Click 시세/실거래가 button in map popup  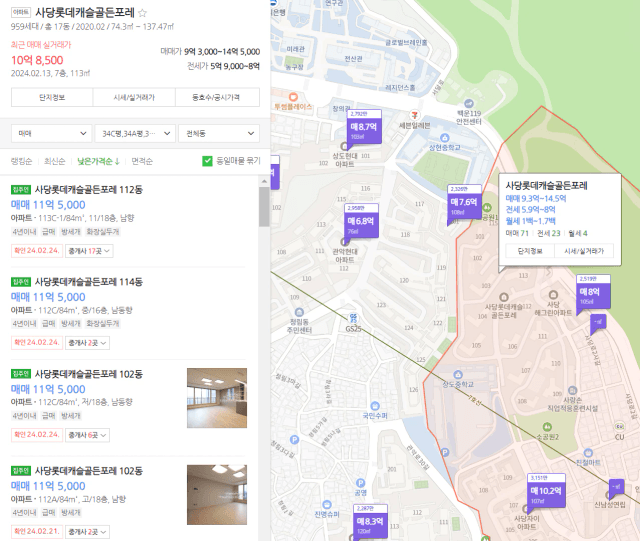tap(584, 251)
